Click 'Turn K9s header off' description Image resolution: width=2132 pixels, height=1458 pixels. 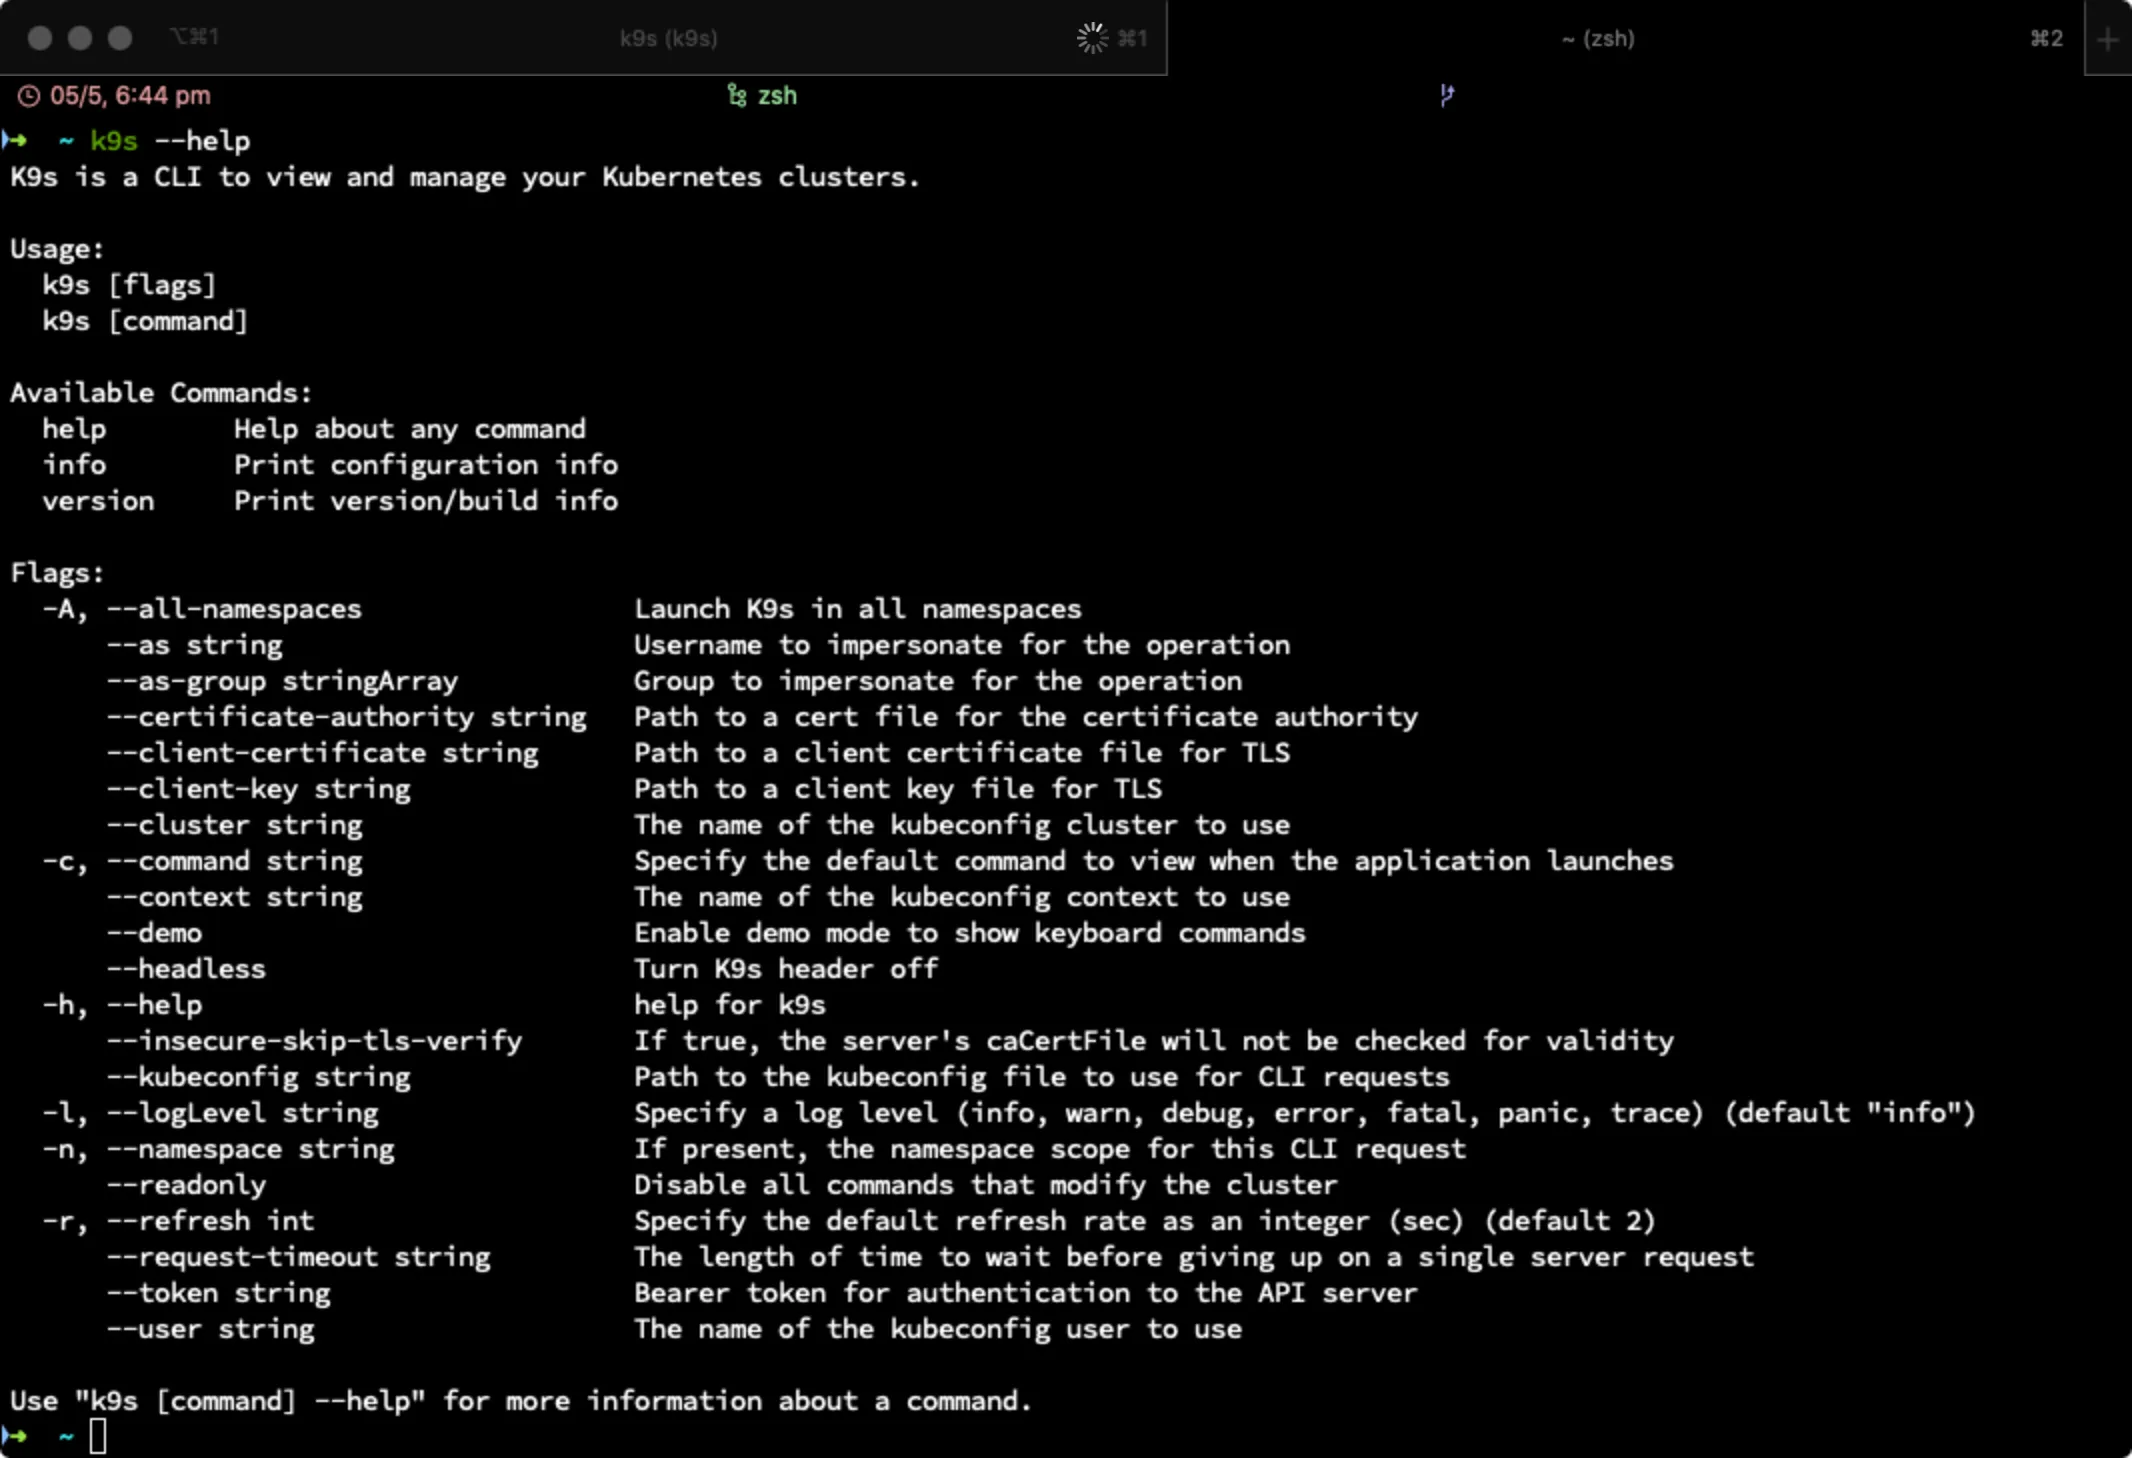click(x=786, y=969)
